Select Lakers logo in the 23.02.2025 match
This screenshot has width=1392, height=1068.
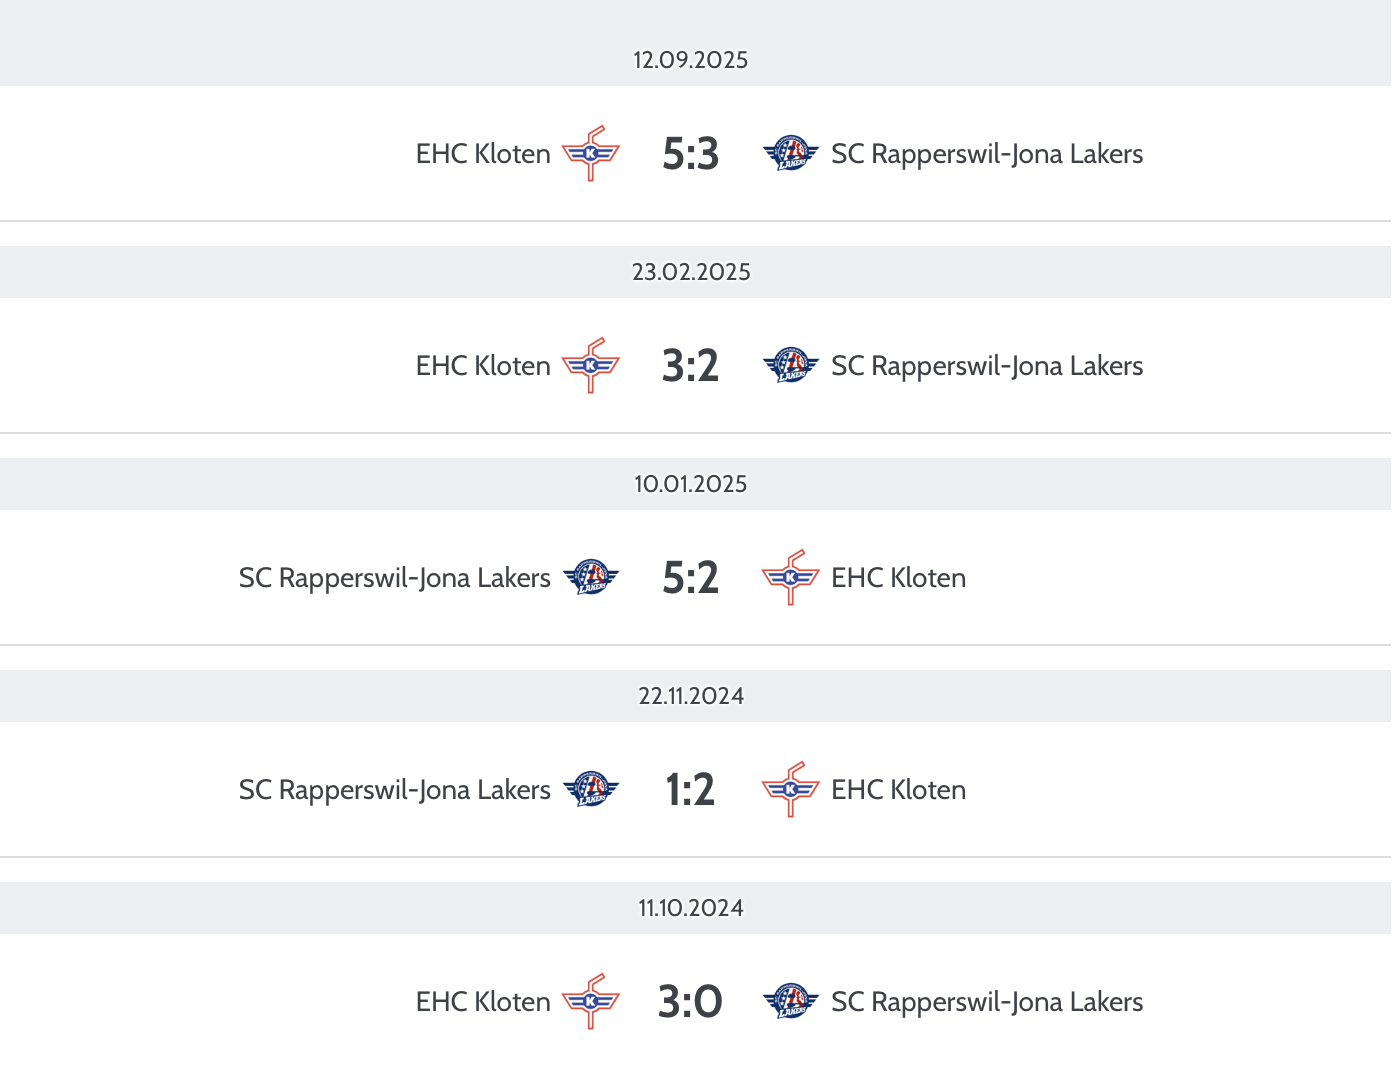coord(791,365)
